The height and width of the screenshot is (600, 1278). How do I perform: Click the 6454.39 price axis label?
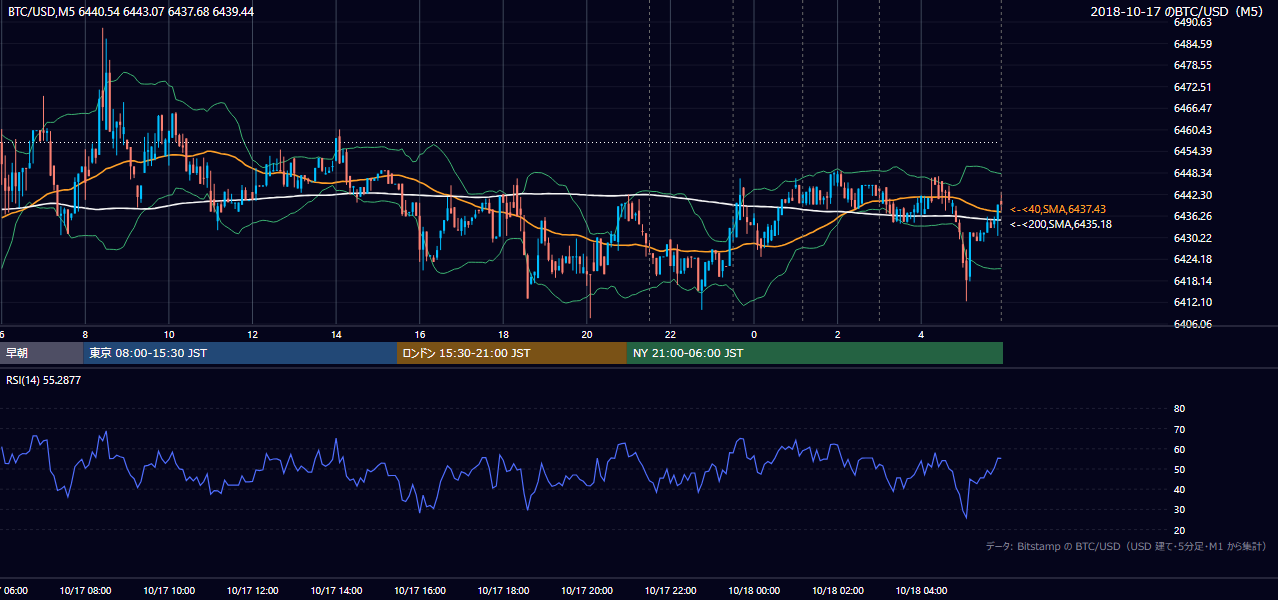pos(1193,151)
